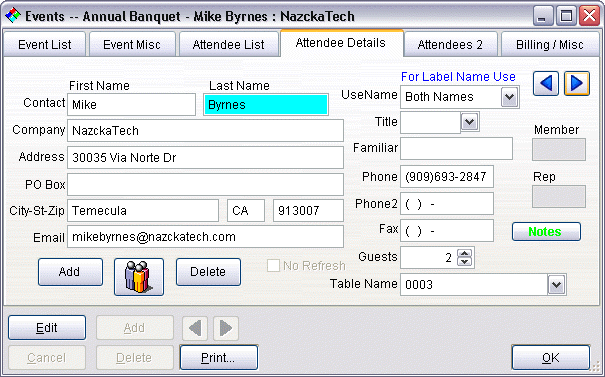The image size is (605, 377).
Task: Click the Guests number field
Action: [x=429, y=258]
